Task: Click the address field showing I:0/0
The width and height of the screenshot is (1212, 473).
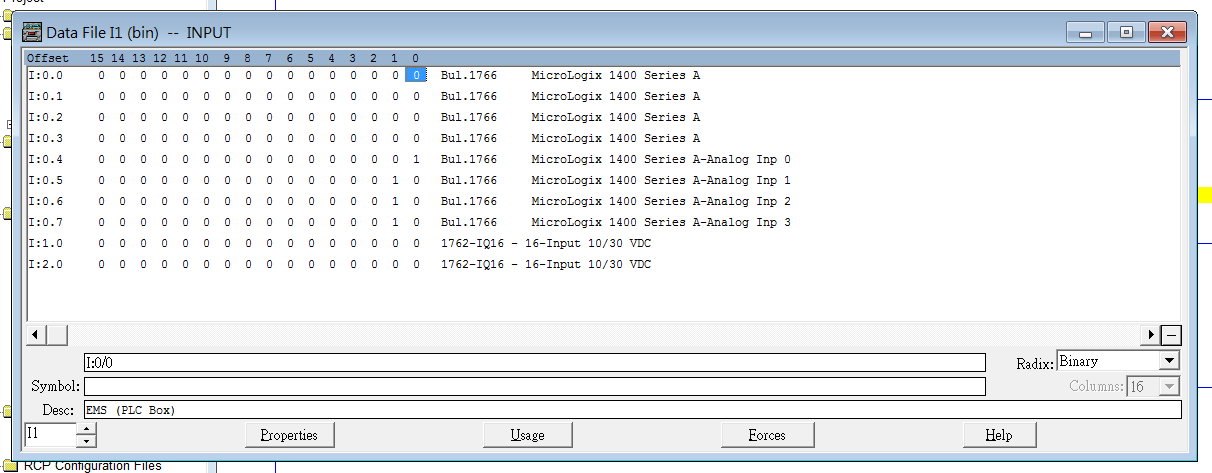Action: point(534,362)
